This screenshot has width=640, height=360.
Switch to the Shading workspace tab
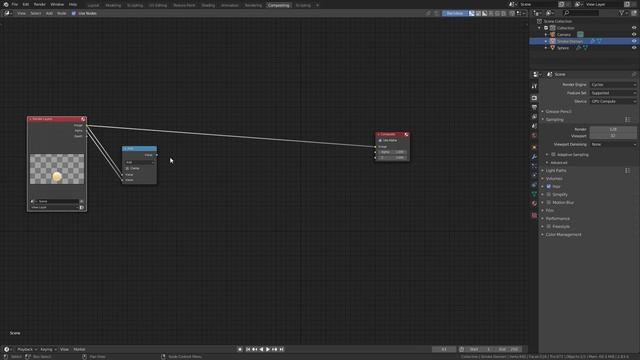[208, 5]
